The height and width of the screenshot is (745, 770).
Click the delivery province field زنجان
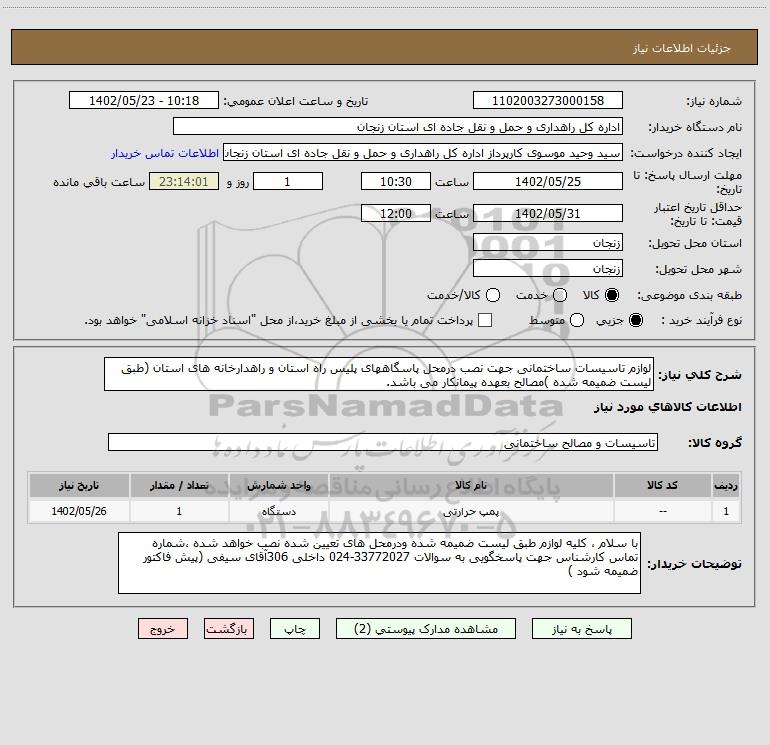[548, 242]
